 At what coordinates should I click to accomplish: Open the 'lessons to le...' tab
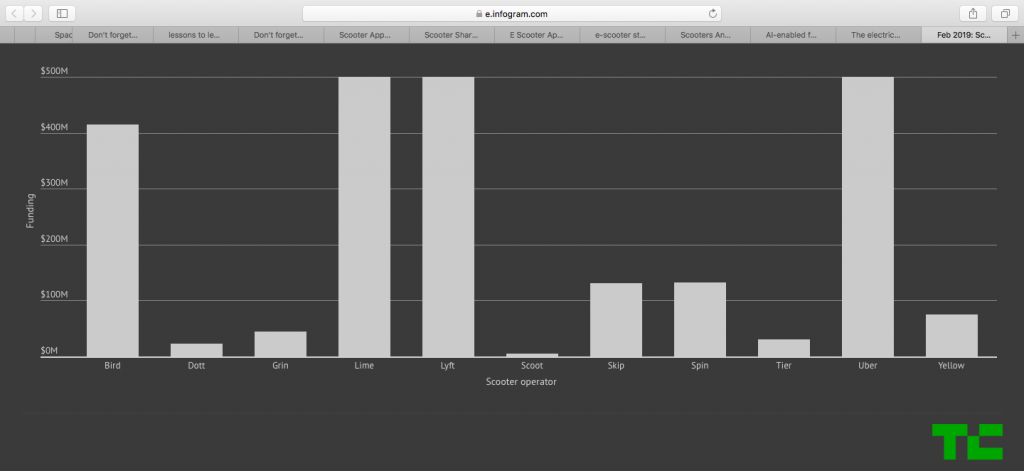coord(196,34)
